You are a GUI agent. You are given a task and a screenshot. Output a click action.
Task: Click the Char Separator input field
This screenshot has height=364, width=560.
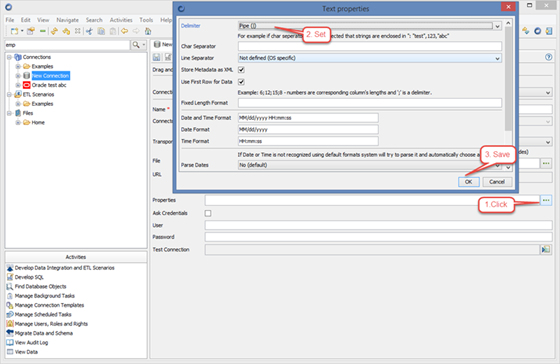[370, 46]
